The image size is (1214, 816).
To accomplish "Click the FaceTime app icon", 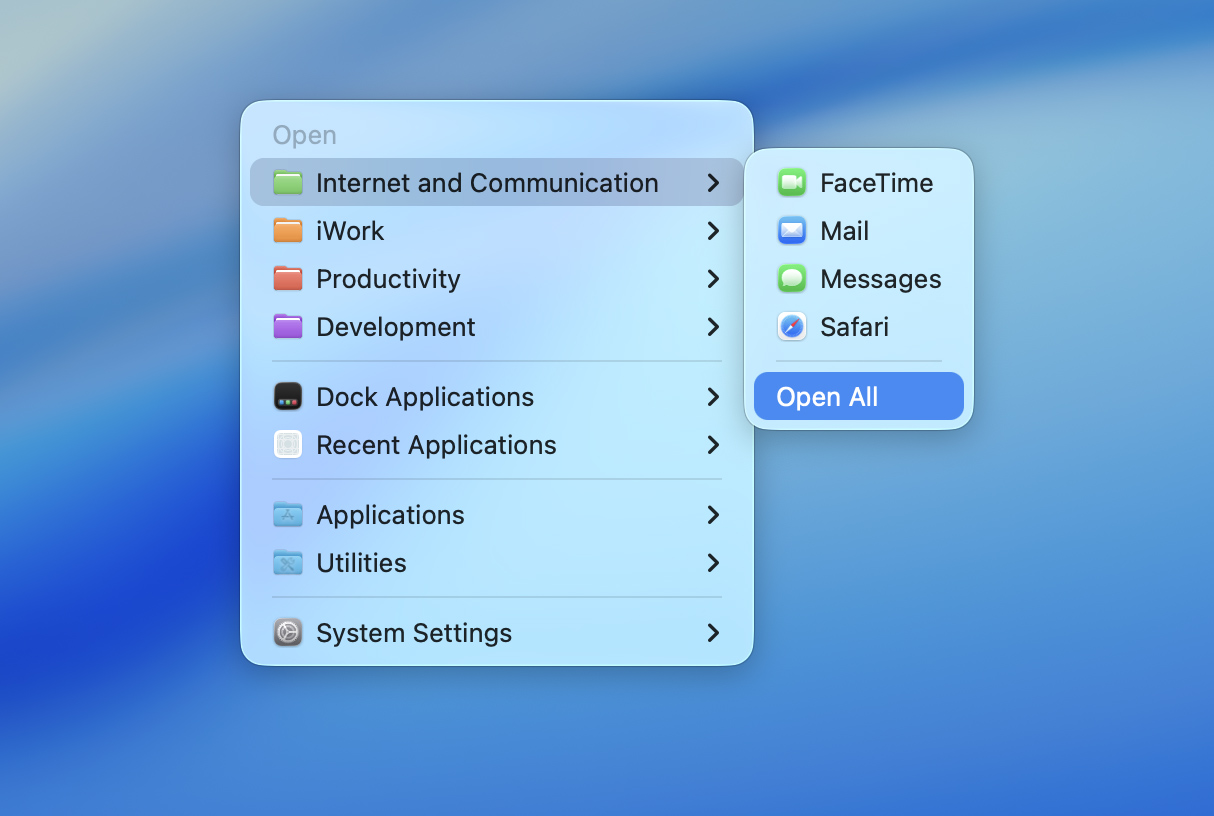I will 792,183.
